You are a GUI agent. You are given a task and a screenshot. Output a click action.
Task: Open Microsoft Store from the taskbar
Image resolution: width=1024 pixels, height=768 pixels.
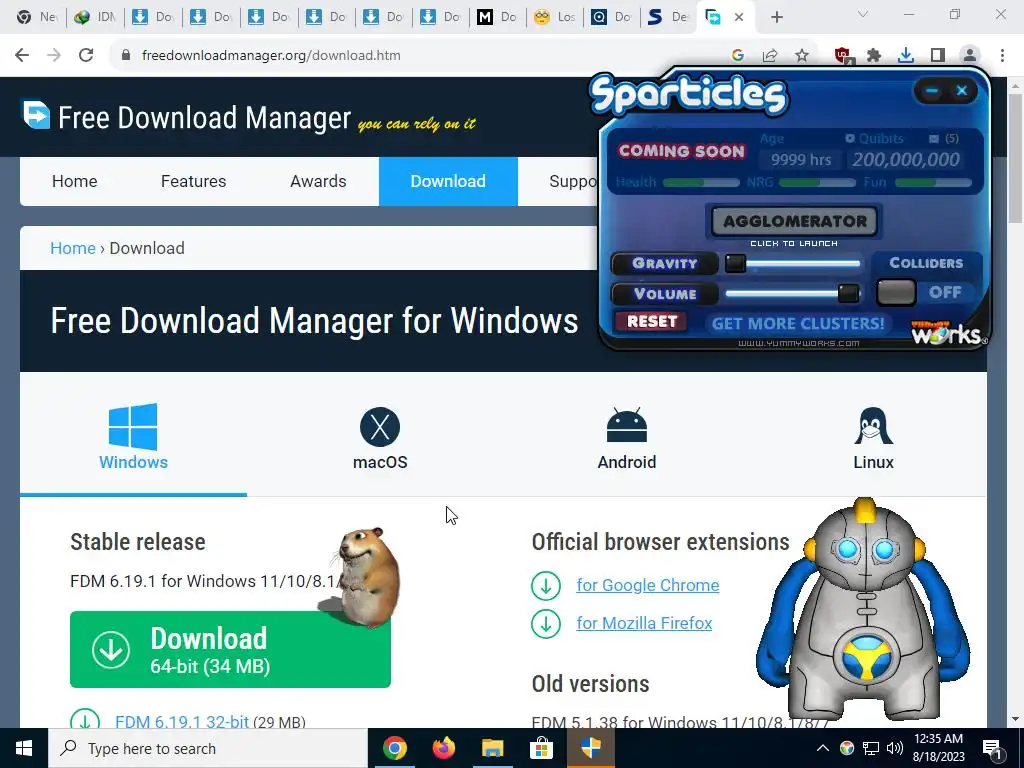(541, 748)
